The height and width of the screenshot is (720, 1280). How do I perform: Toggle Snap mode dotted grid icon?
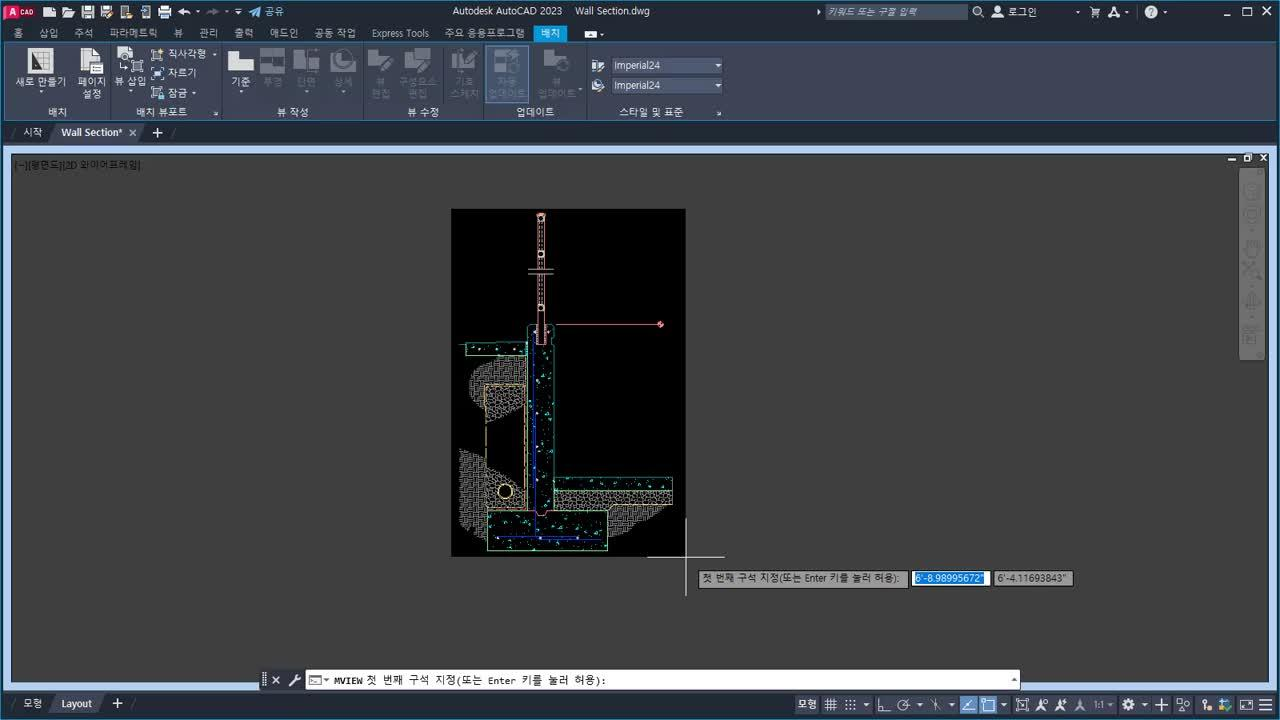pos(851,704)
